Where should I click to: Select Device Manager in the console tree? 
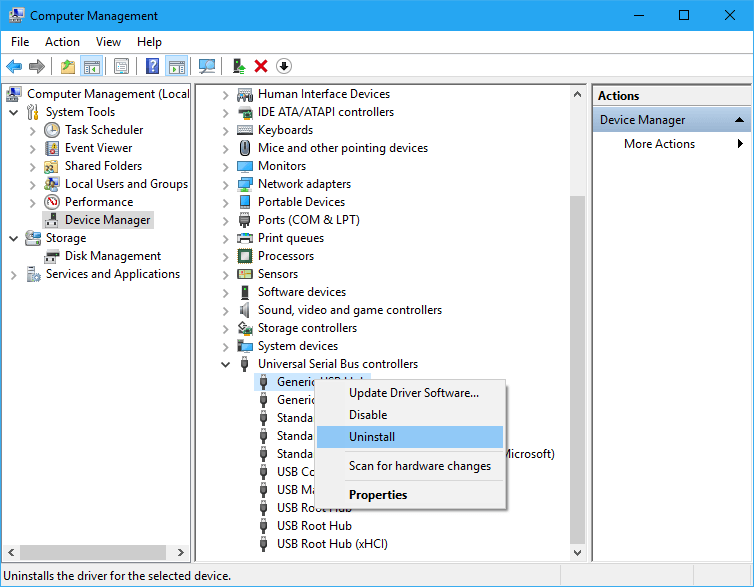point(107,220)
